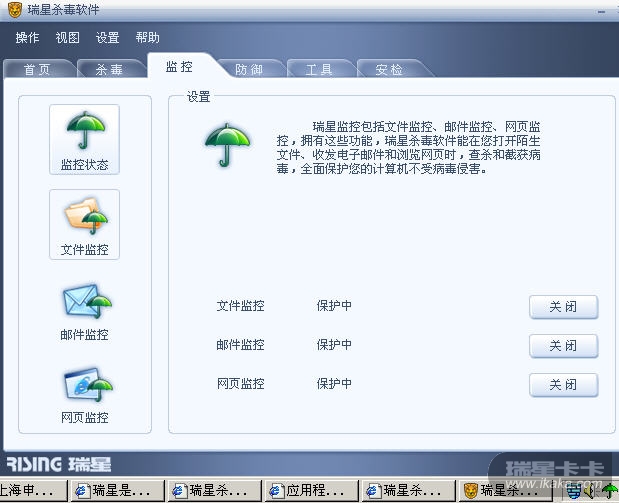The width and height of the screenshot is (619, 503).
Task: Open the 帮助 menu
Action: [x=147, y=38]
